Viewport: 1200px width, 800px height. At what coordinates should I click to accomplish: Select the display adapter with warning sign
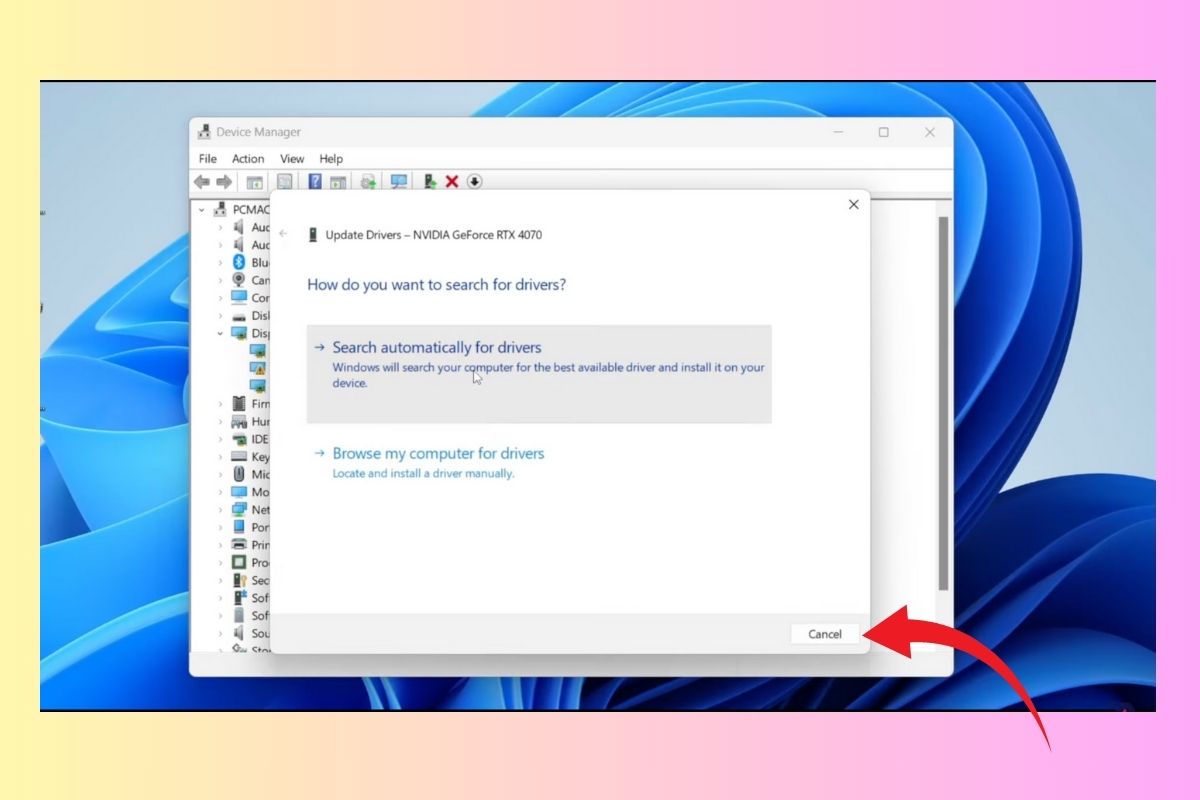pyautogui.click(x=258, y=368)
